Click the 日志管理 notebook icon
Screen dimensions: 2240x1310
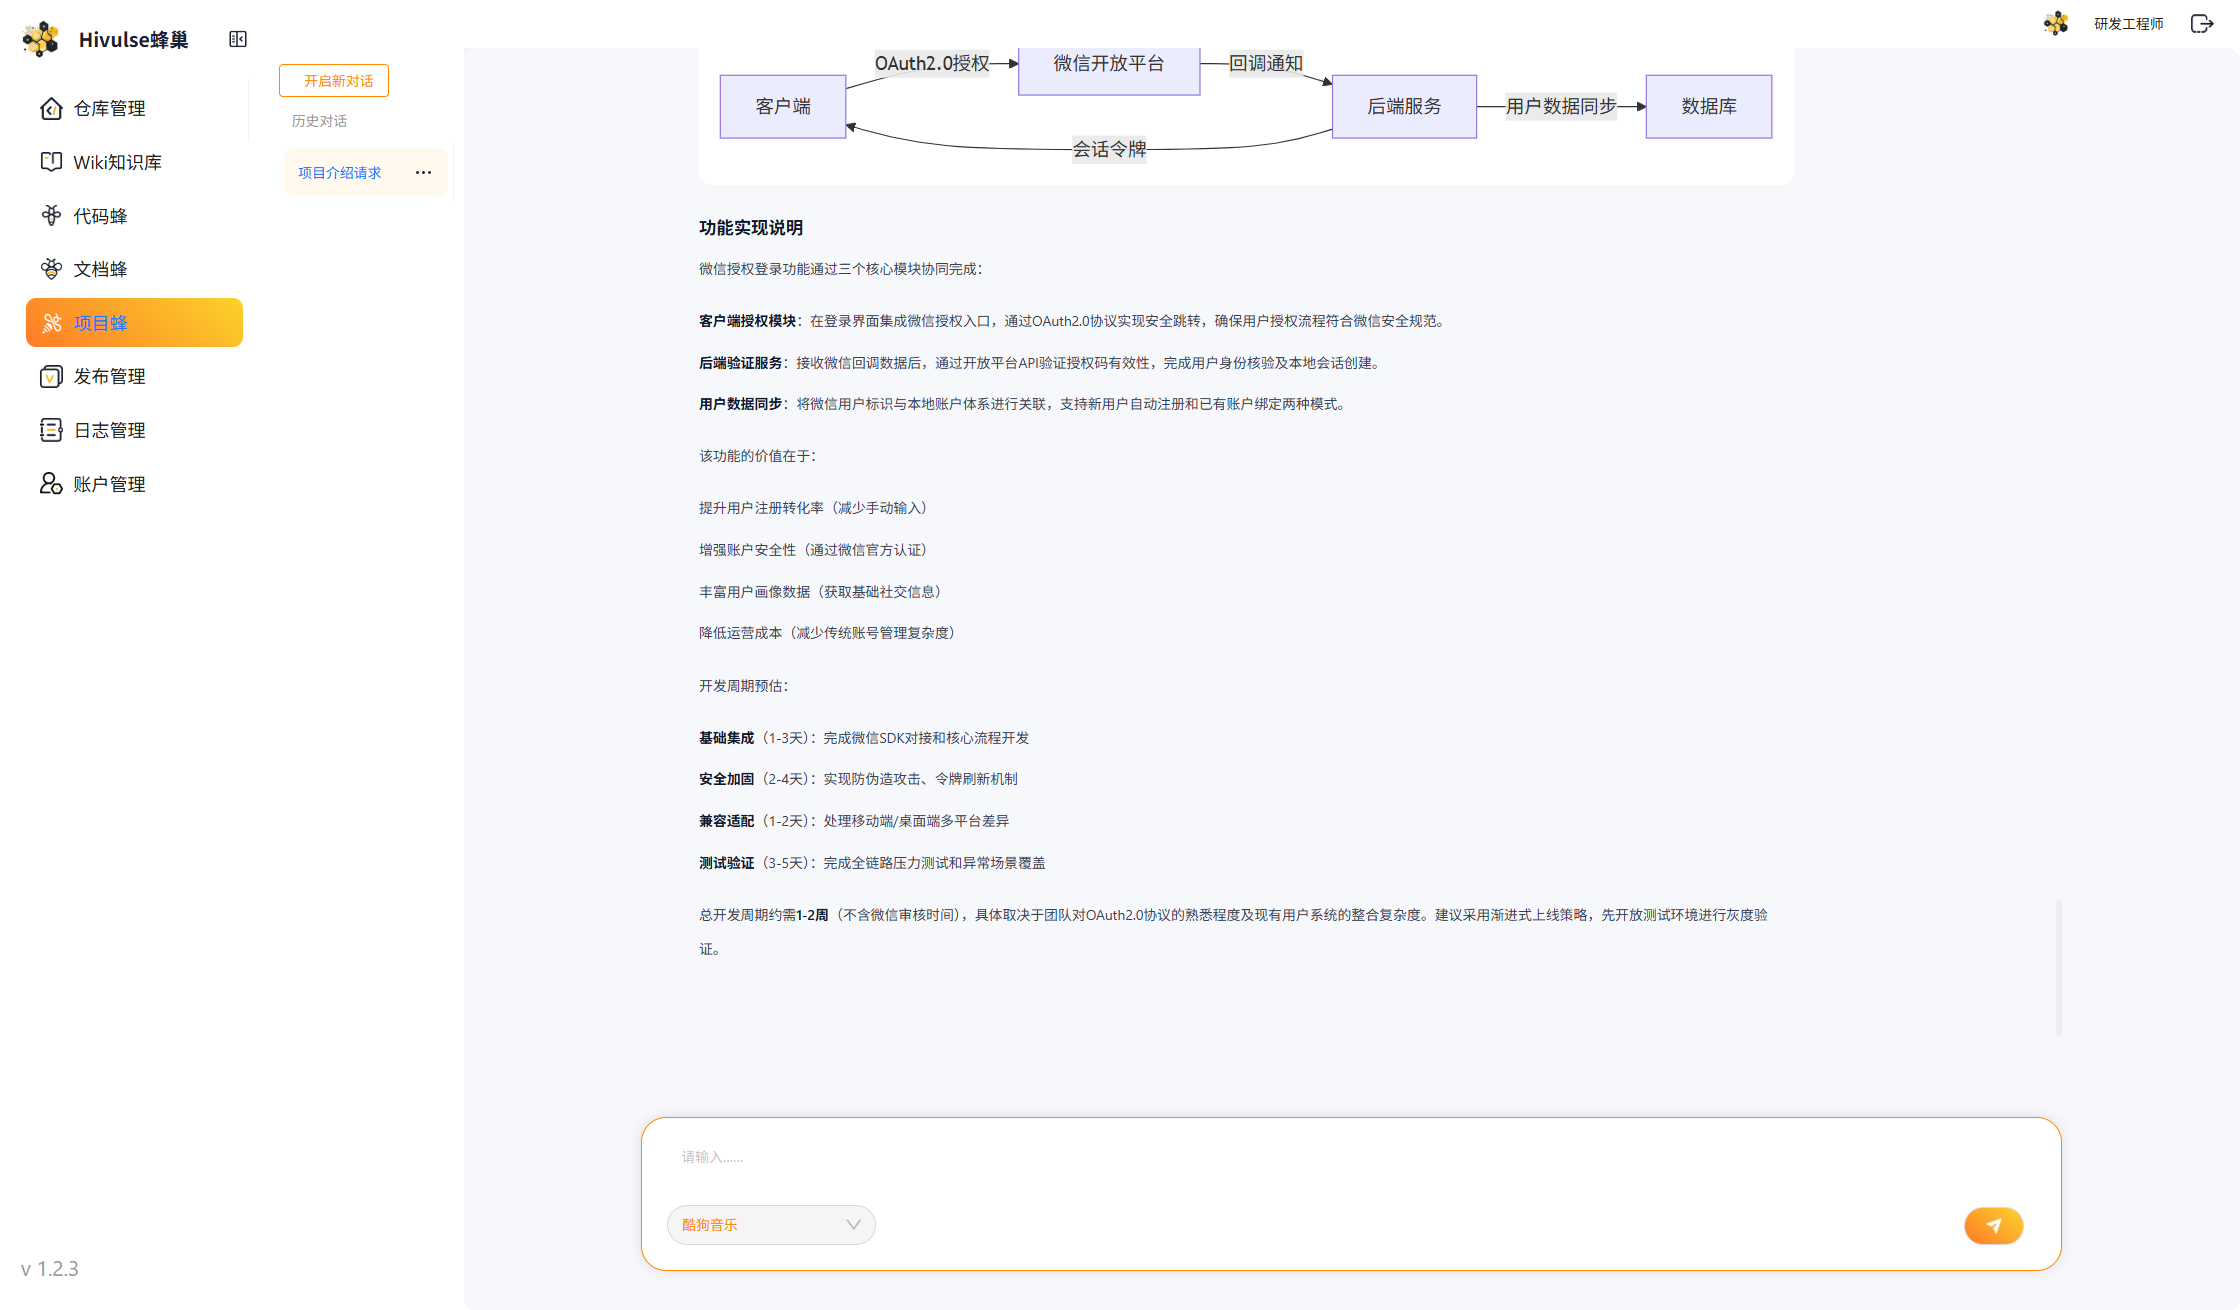tap(51, 430)
